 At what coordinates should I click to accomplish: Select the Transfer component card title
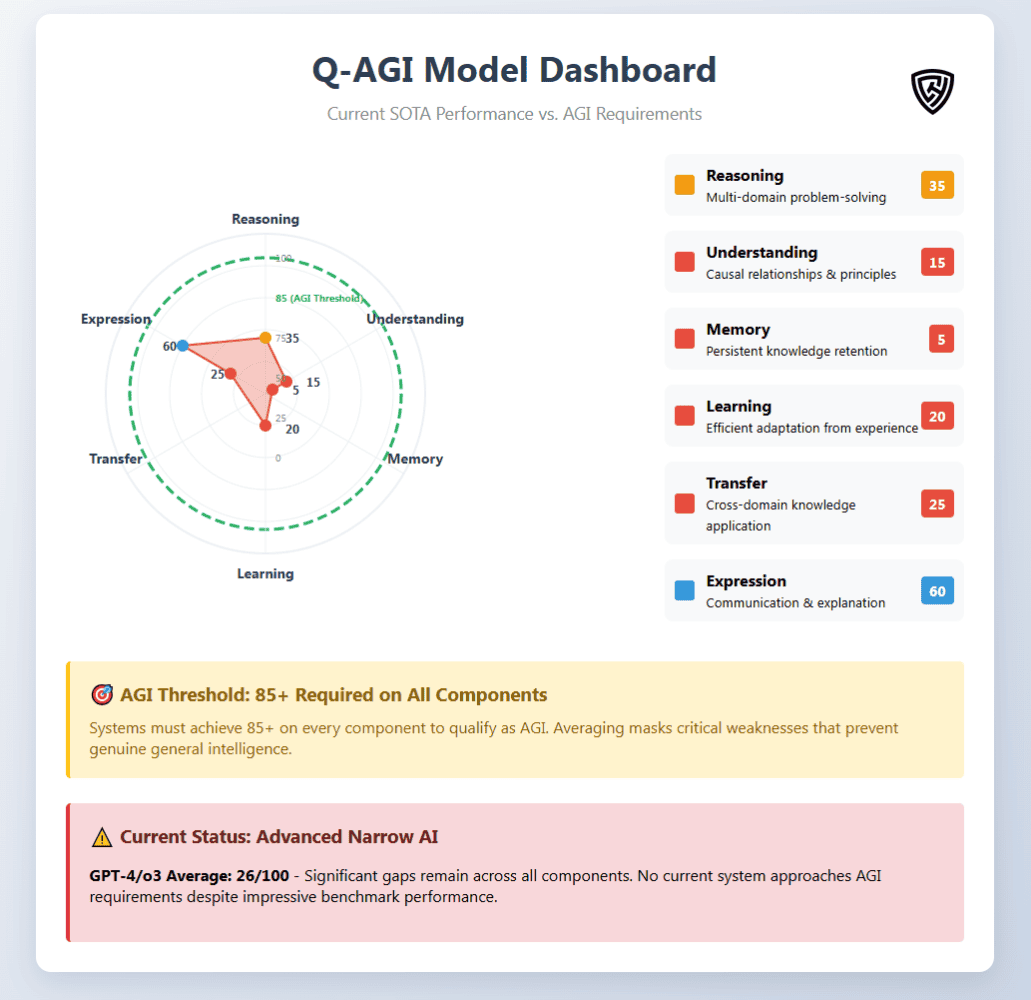[736, 483]
